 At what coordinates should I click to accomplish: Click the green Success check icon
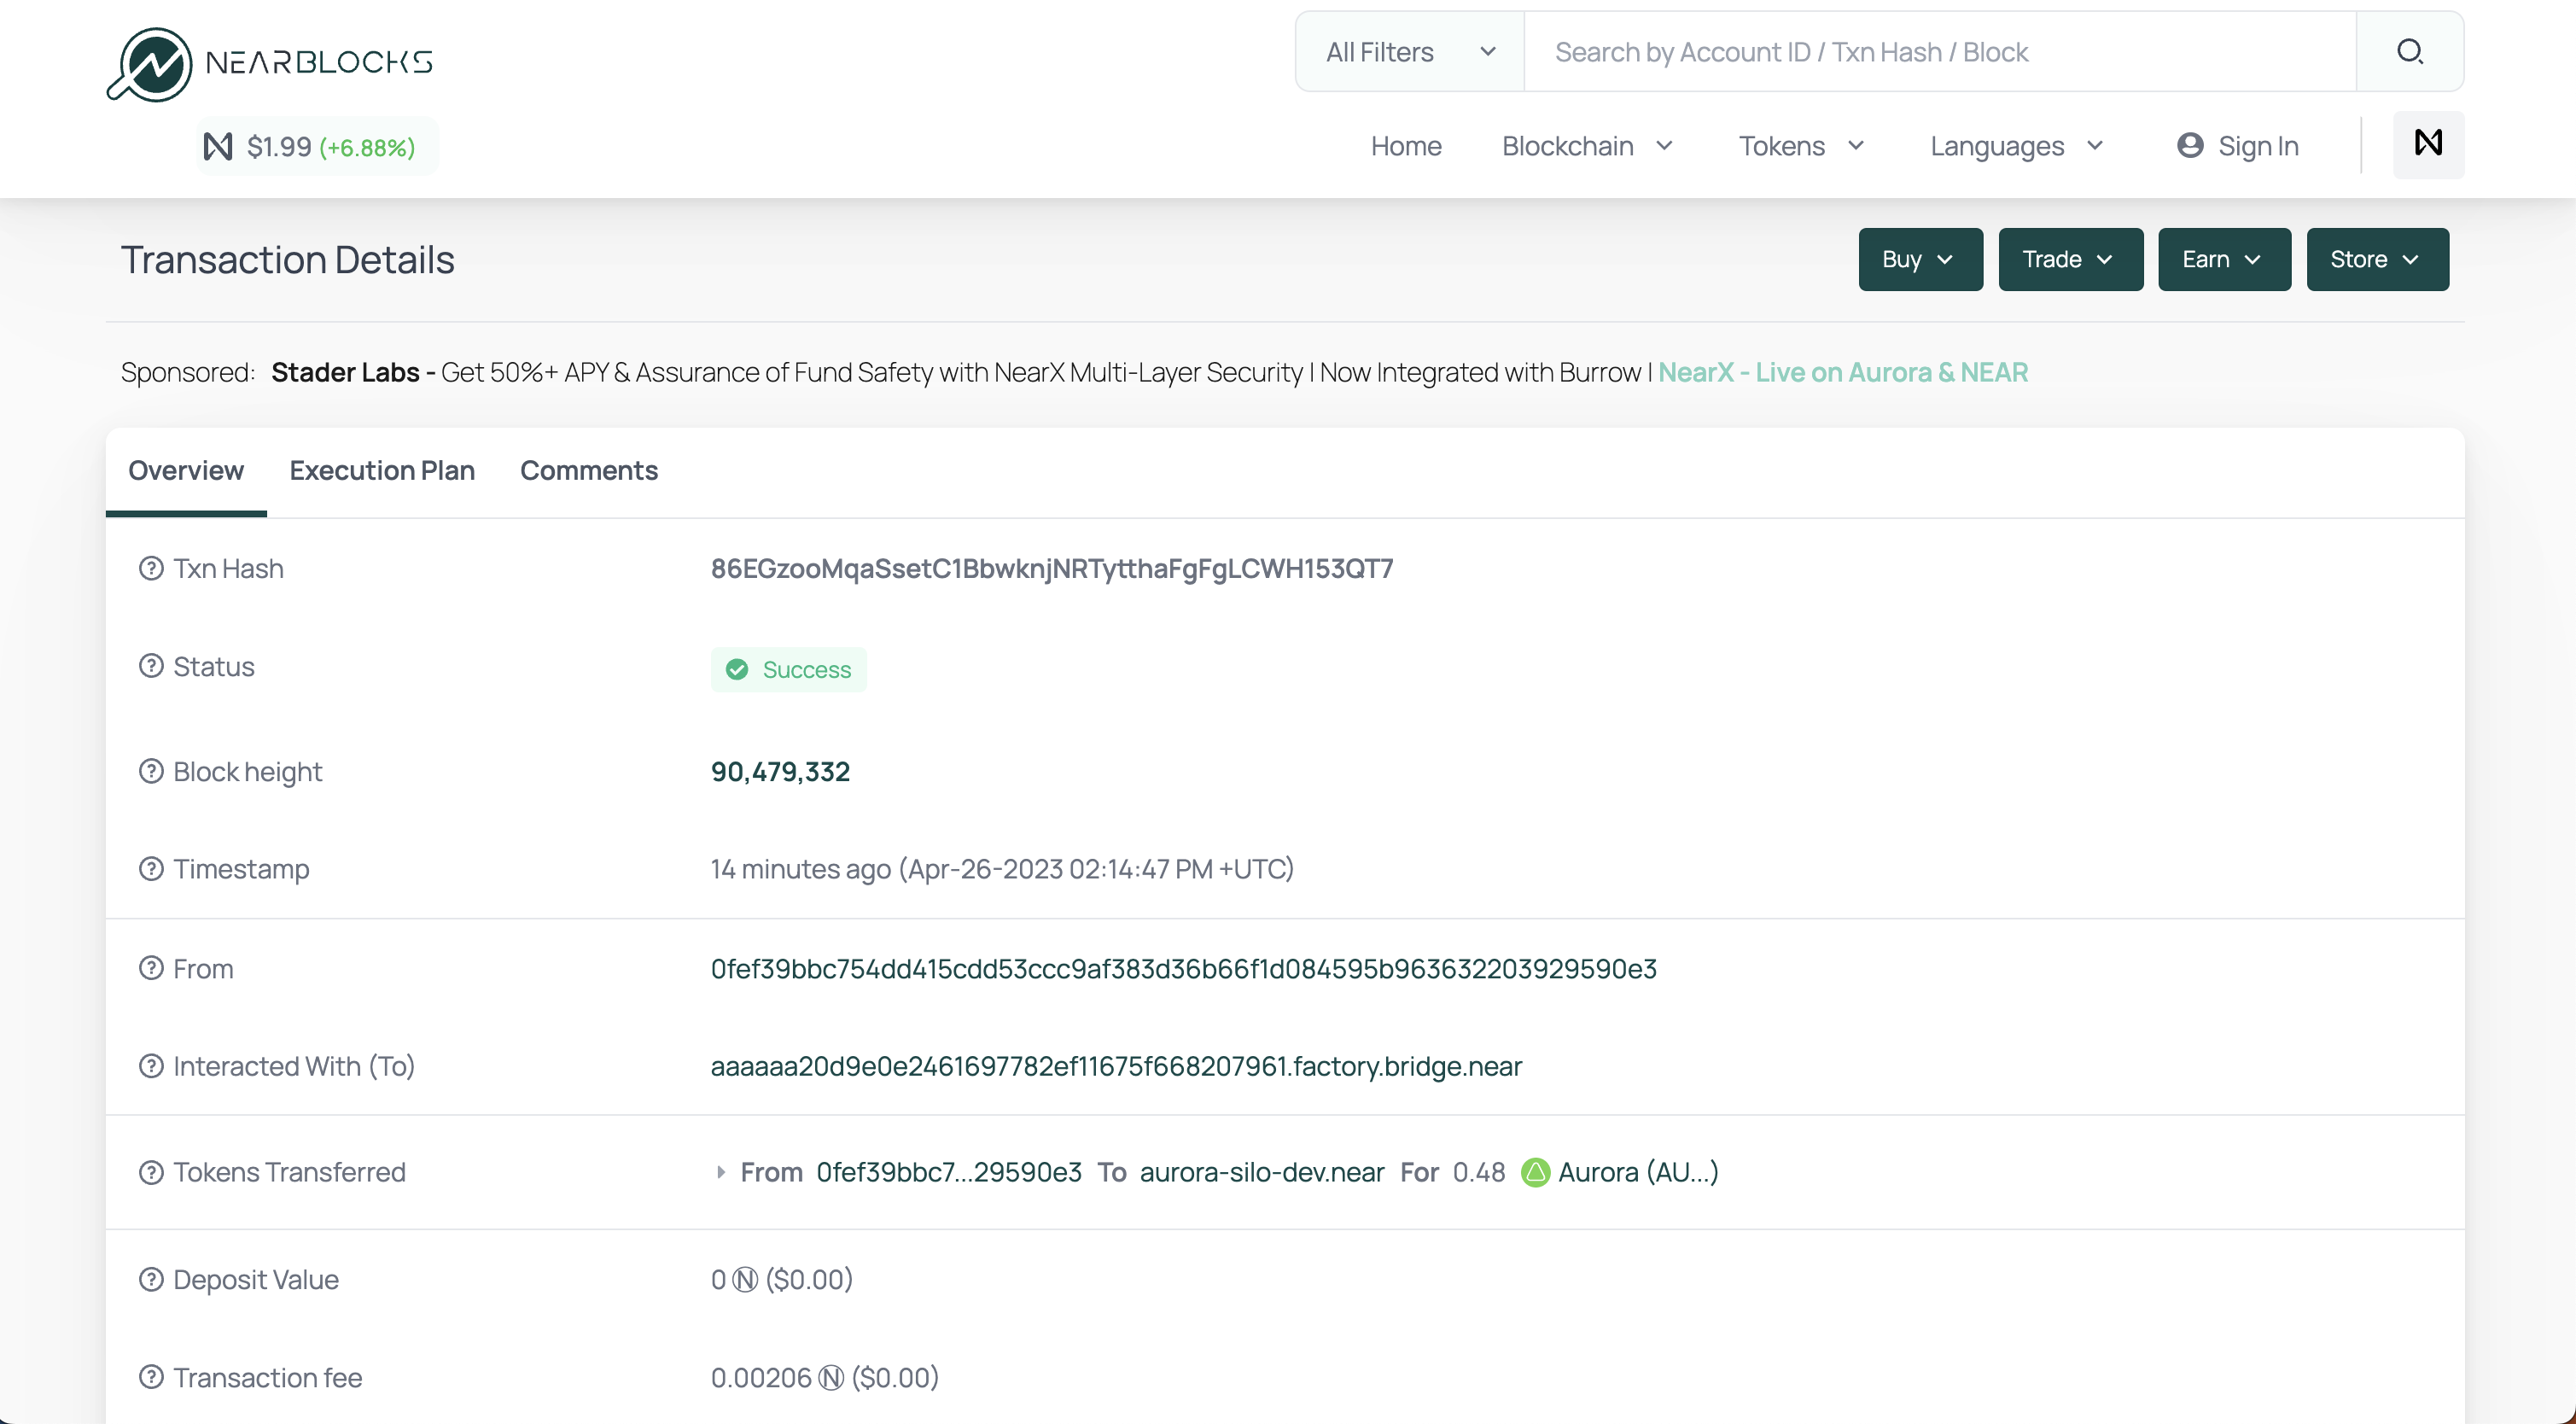click(737, 669)
